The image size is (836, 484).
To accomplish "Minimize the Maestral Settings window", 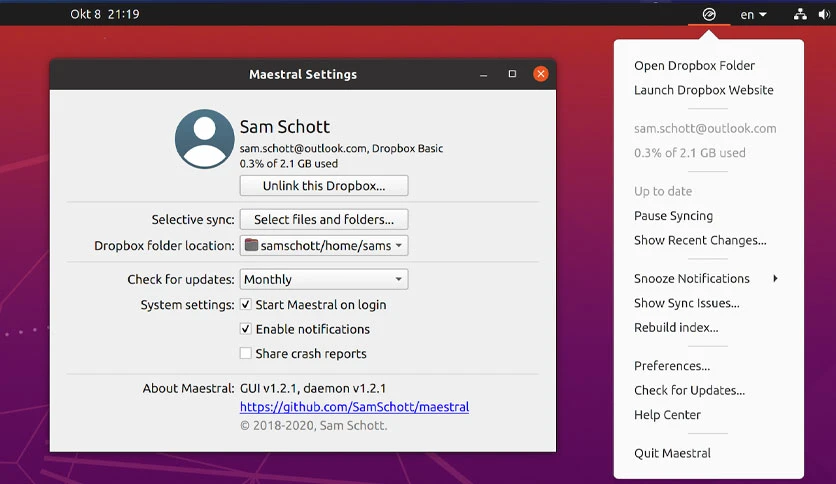I will [x=484, y=74].
